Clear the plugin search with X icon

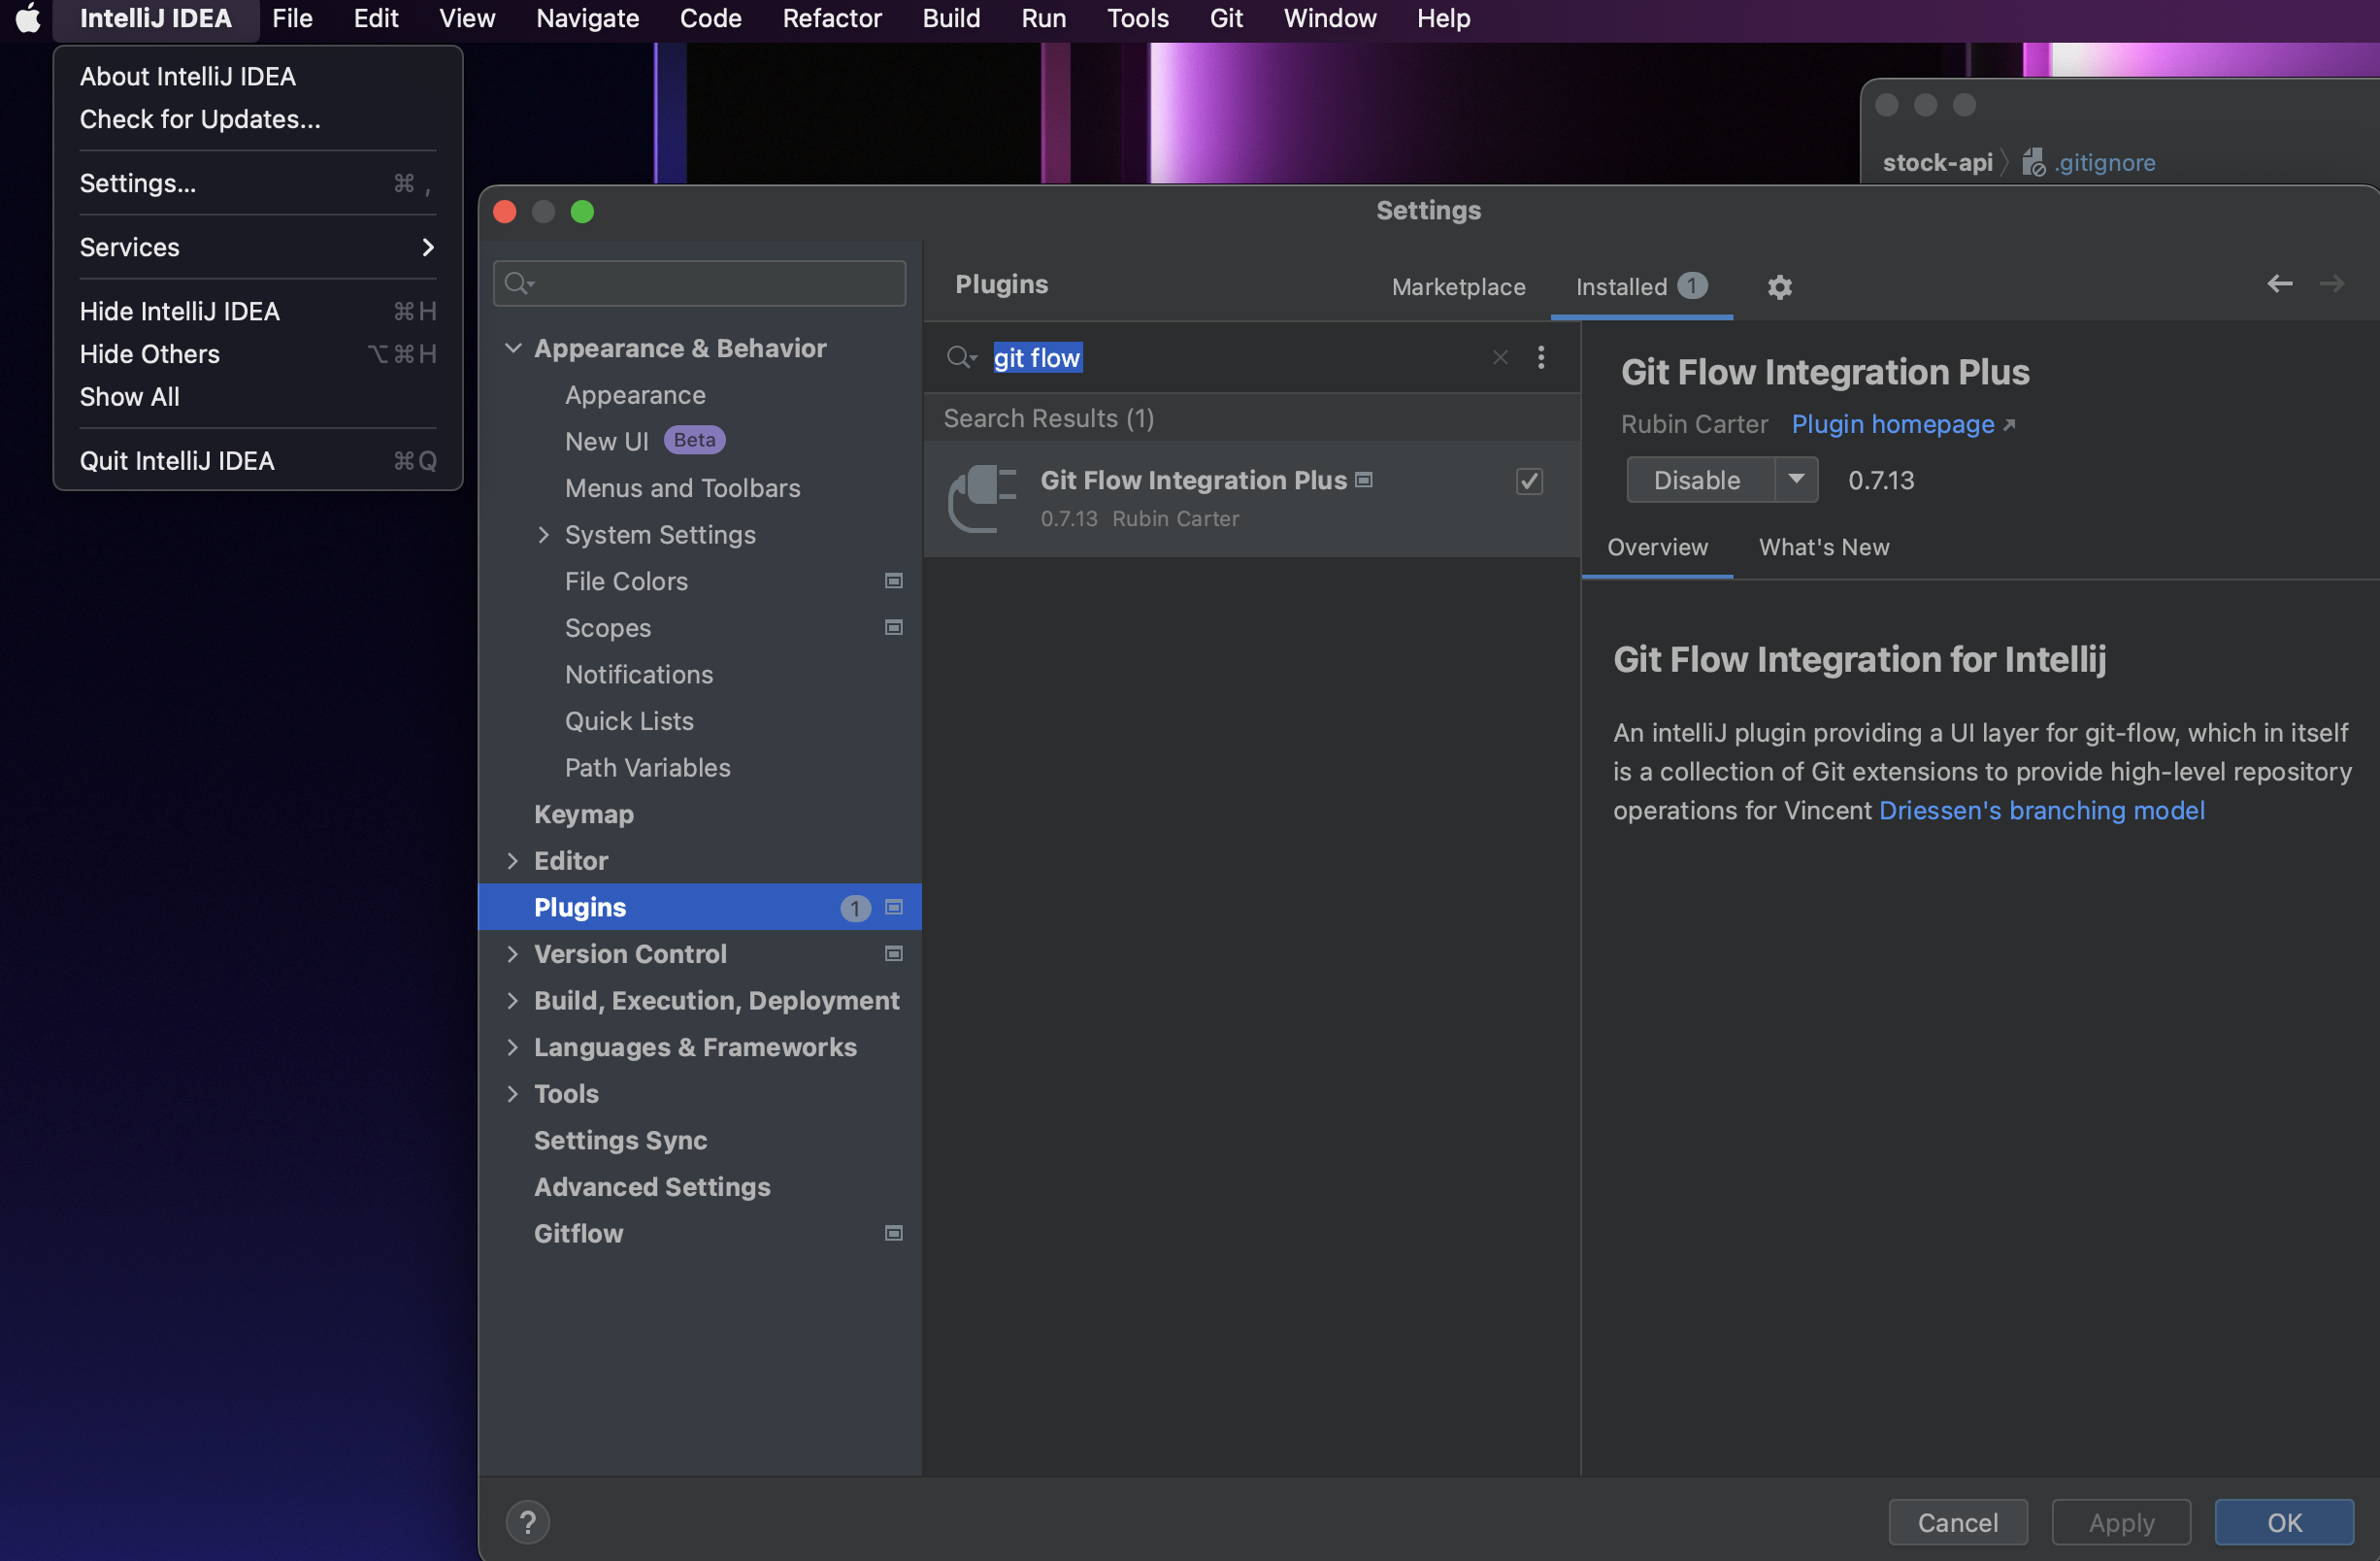point(1499,358)
